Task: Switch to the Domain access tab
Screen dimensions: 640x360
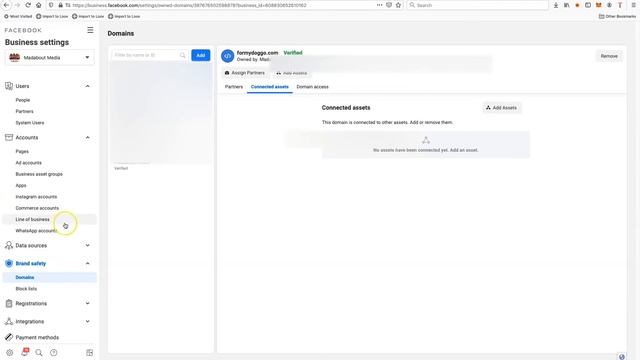Action: 312,87
